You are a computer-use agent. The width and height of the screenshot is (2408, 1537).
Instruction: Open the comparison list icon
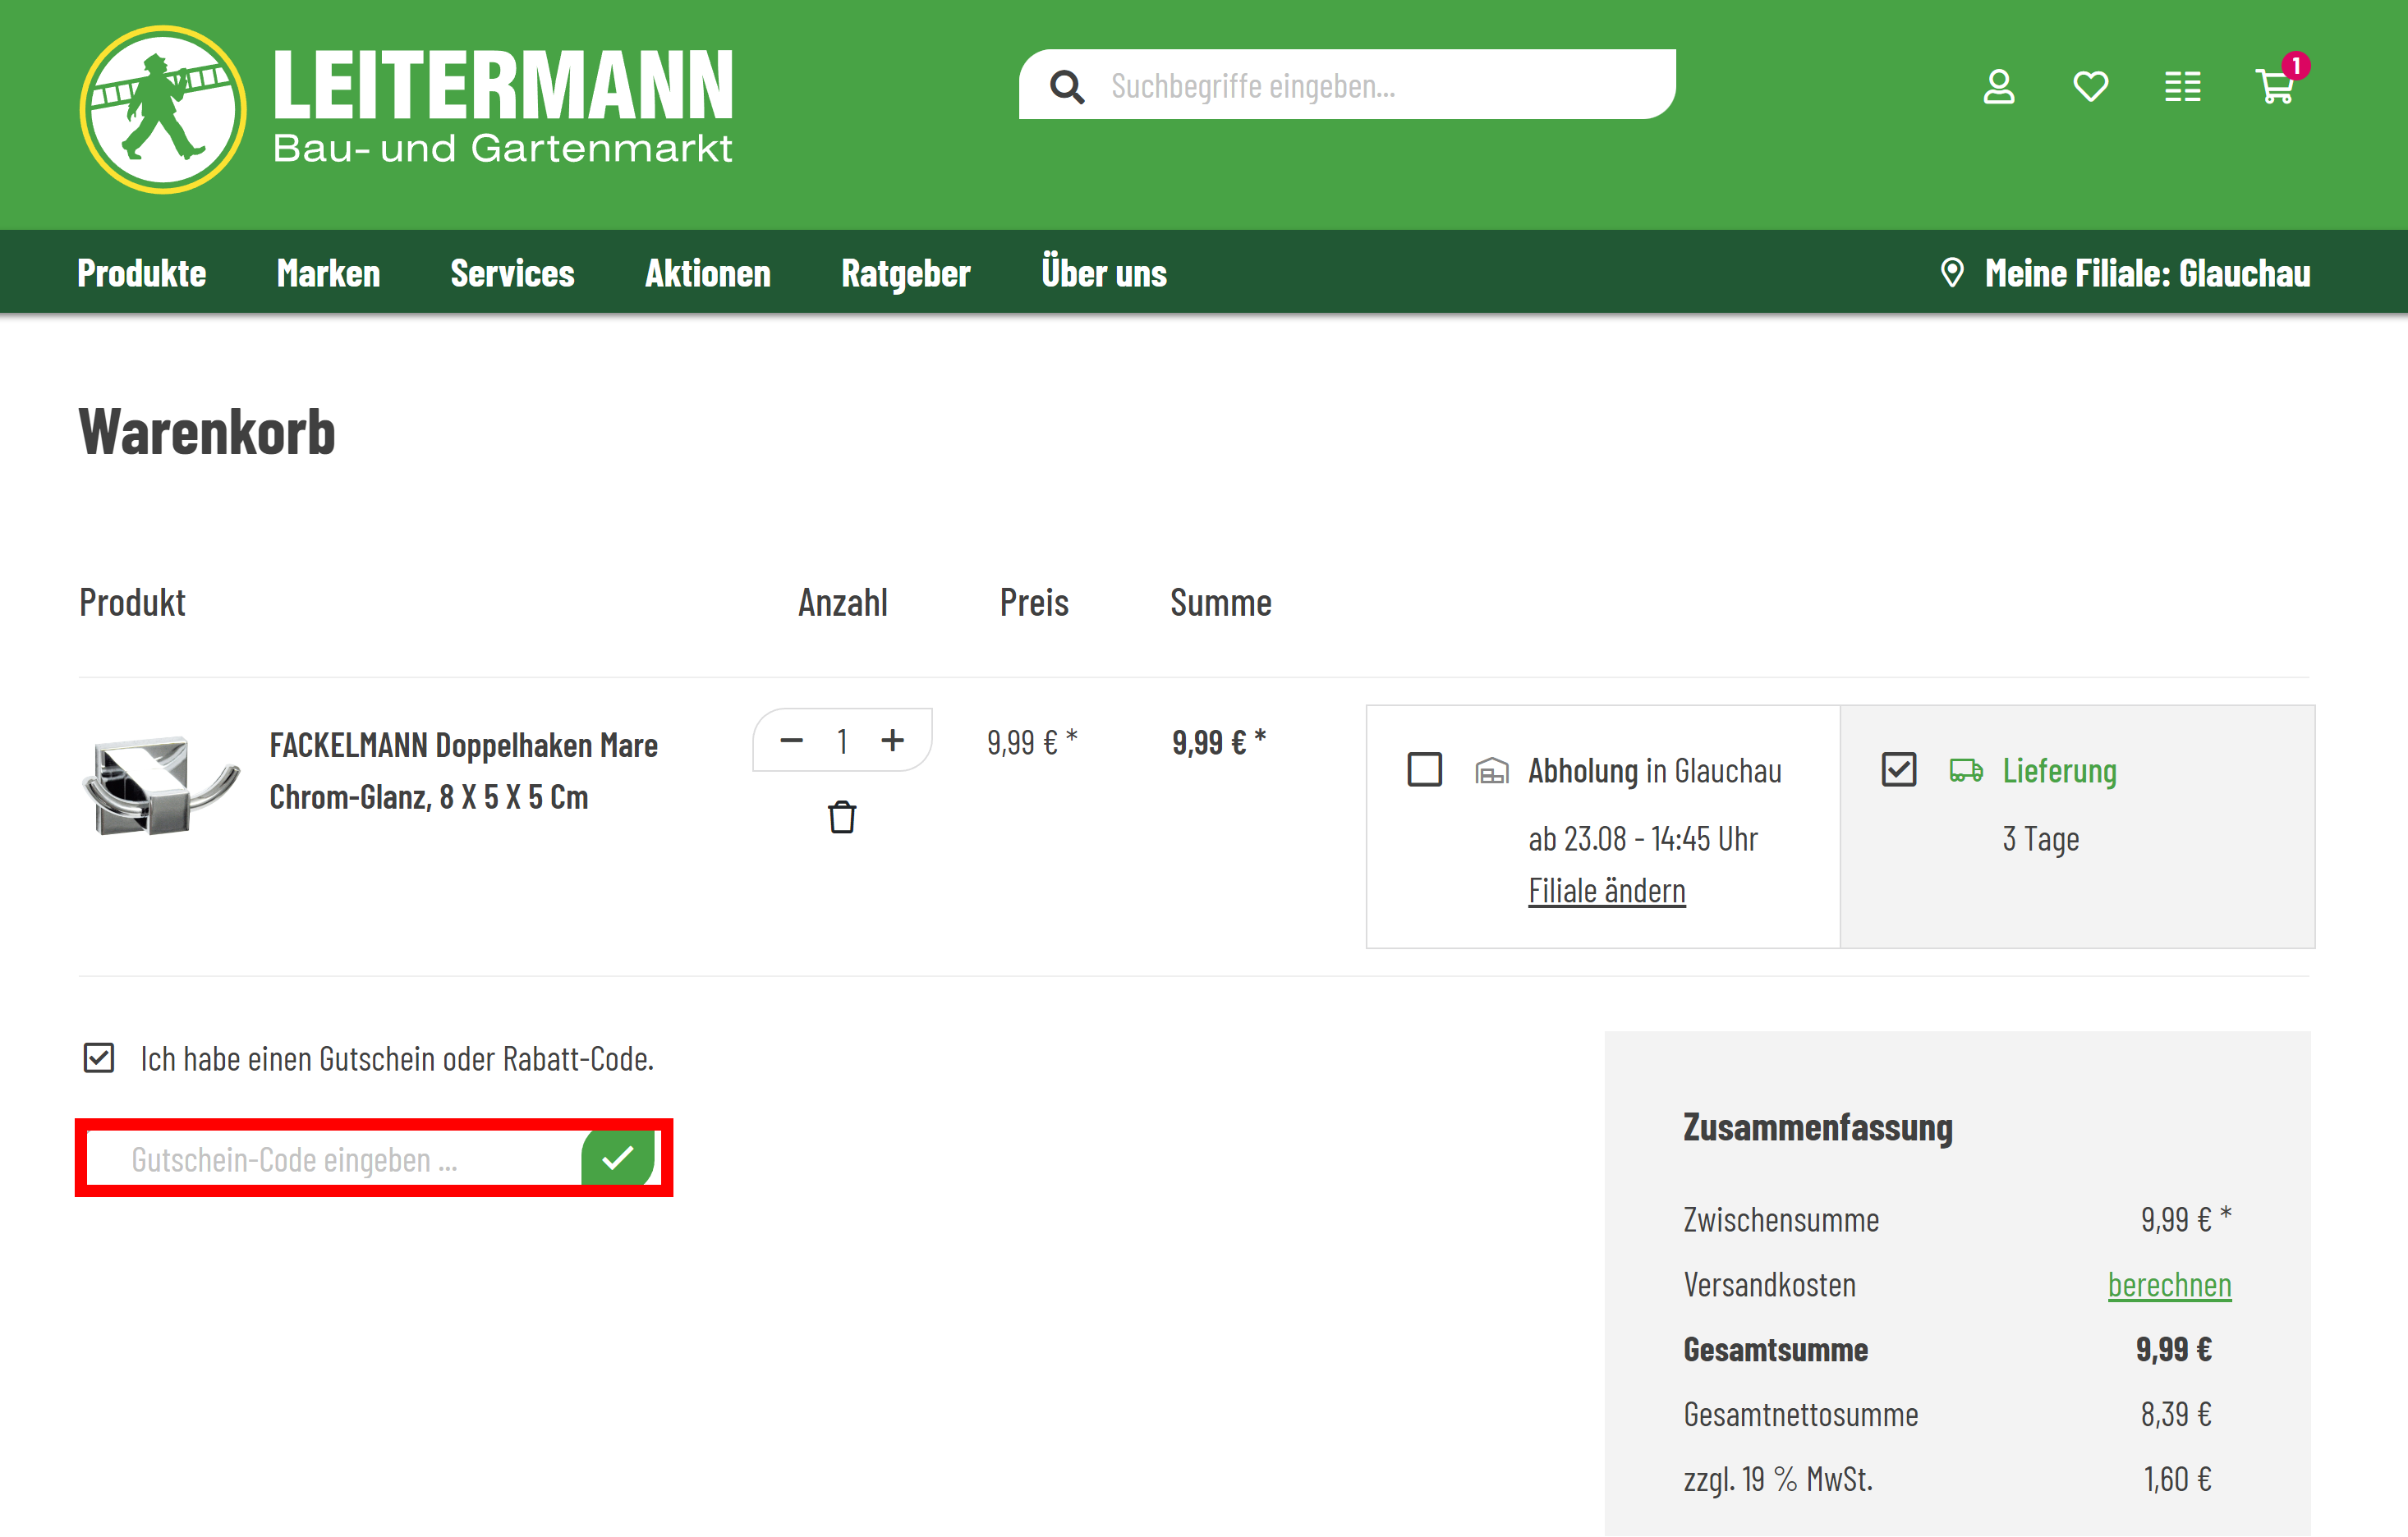[x=2182, y=87]
